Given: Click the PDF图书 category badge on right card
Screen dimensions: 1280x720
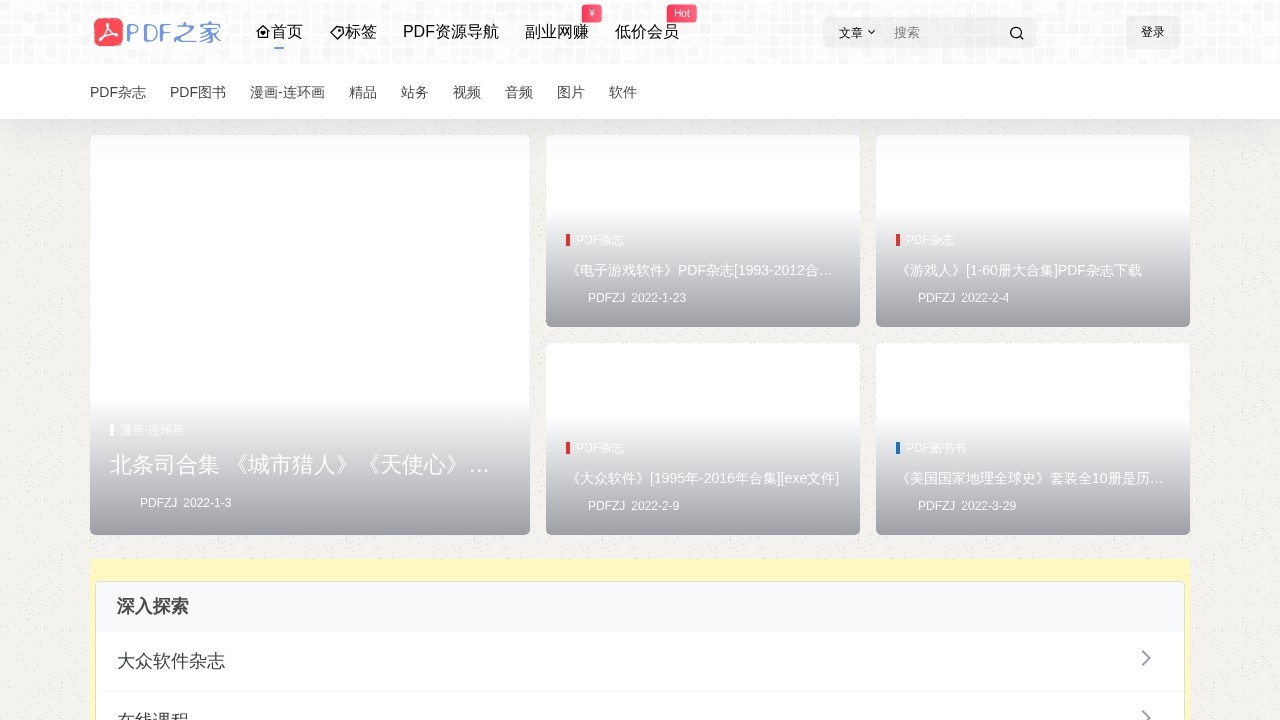Looking at the screenshot, I should click(936, 448).
